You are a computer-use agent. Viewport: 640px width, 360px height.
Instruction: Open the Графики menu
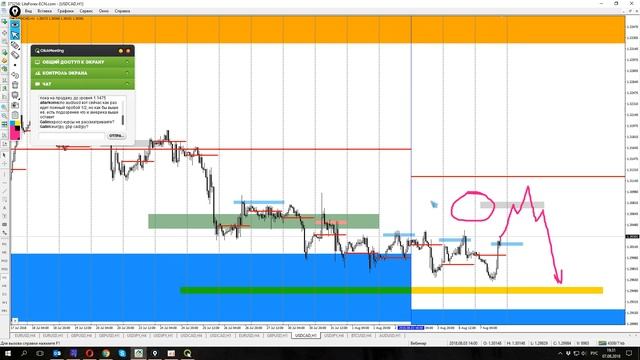[65, 11]
